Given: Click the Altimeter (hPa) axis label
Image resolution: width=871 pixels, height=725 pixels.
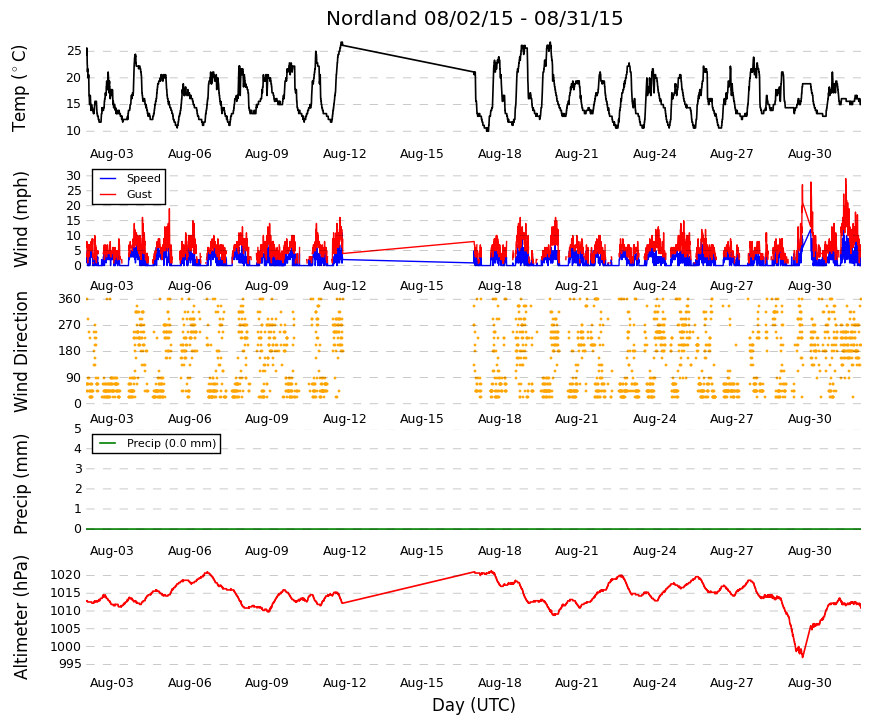Looking at the screenshot, I should (20, 617).
